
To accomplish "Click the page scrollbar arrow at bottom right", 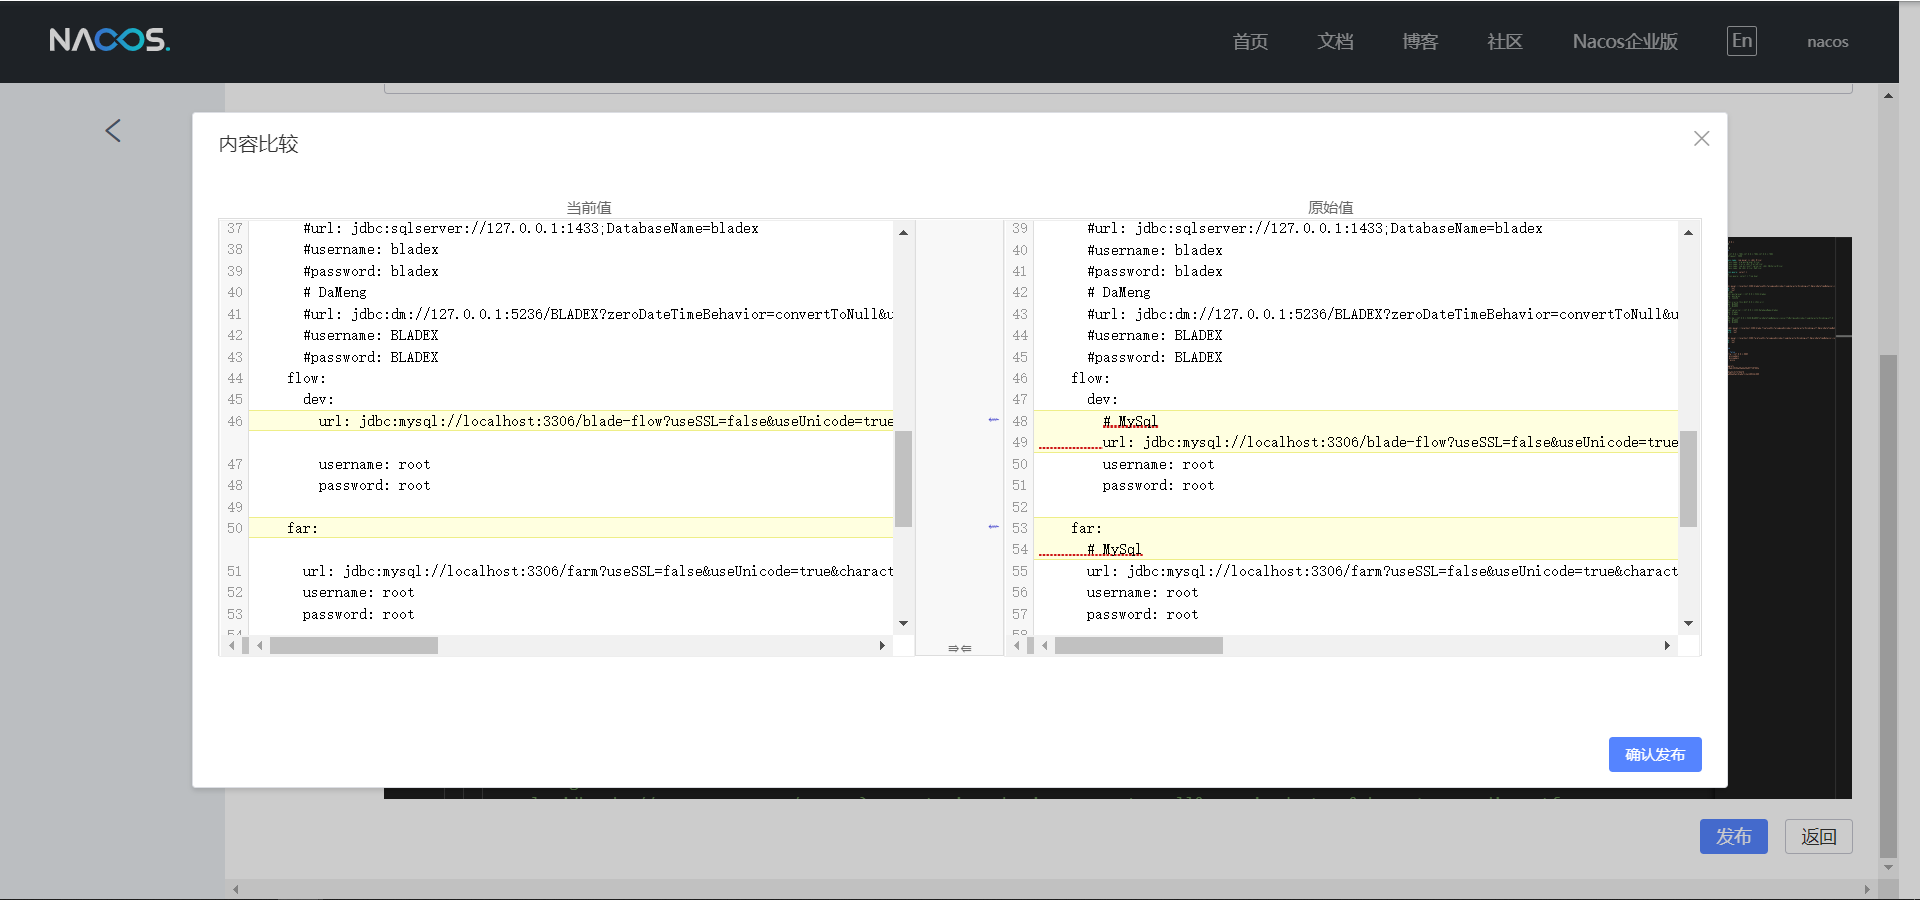I will pyautogui.click(x=1887, y=868).
